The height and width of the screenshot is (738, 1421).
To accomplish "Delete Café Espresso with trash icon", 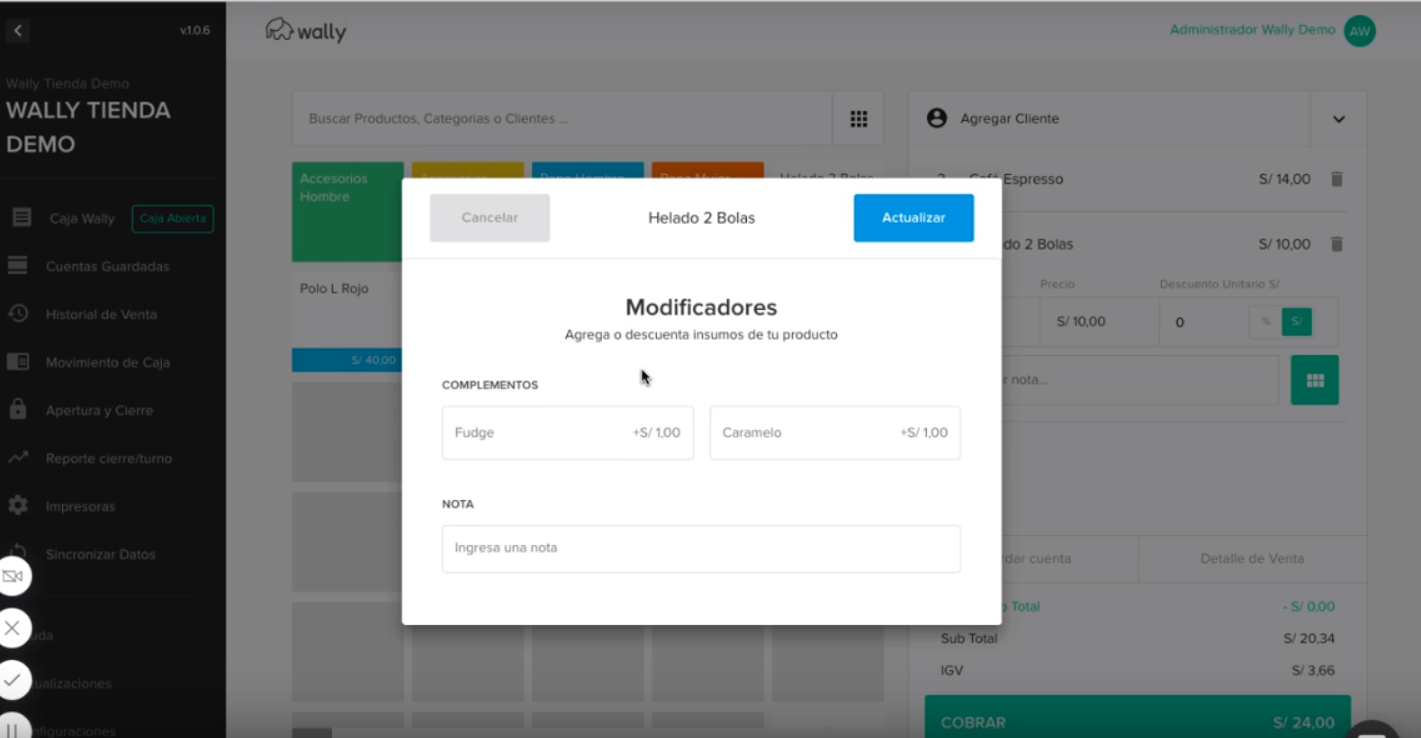I will pyautogui.click(x=1336, y=179).
